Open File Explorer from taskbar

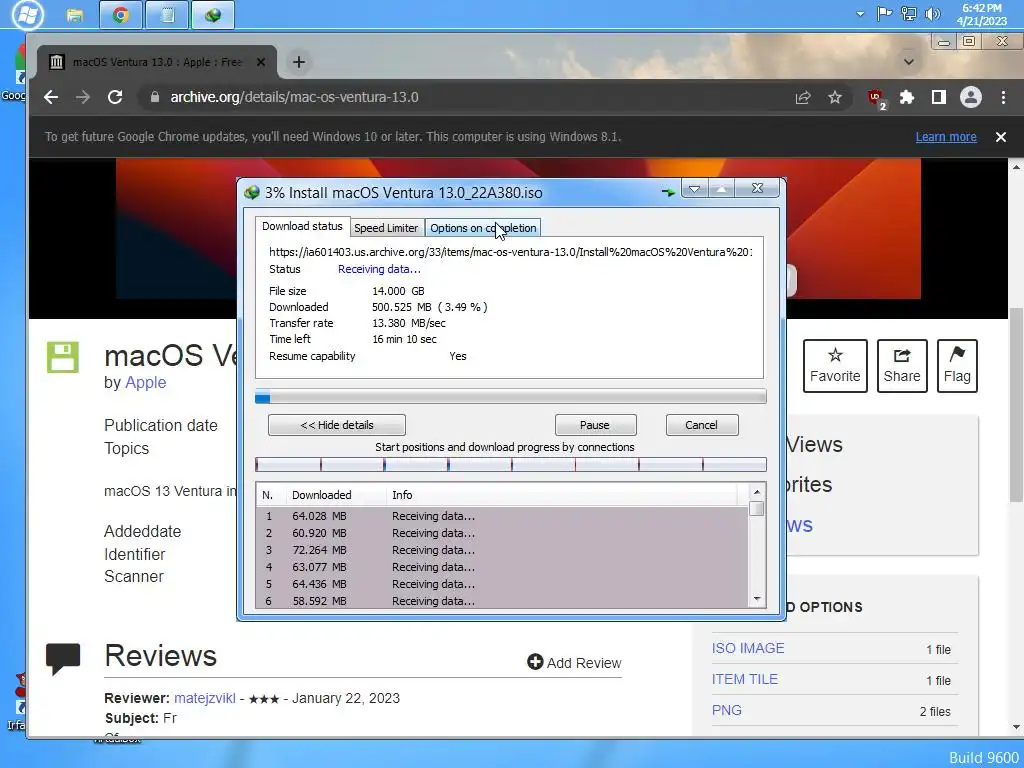click(x=75, y=15)
